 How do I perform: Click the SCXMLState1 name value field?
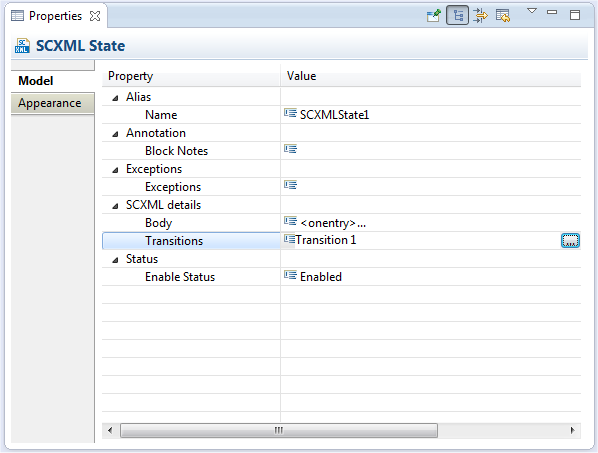pyautogui.click(x=431, y=114)
